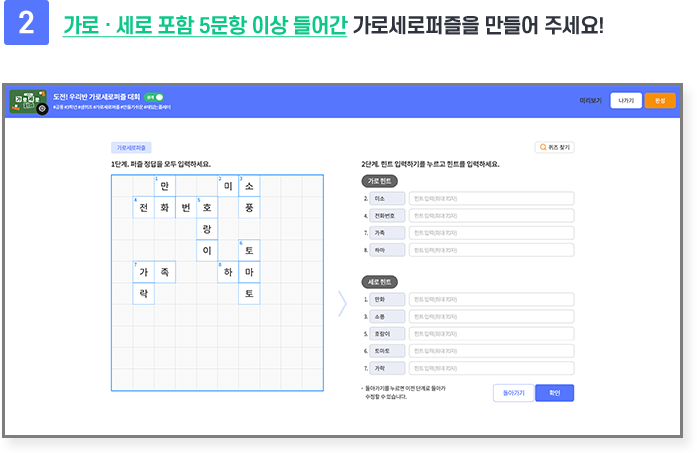The height and width of the screenshot is (453, 697).
Task: Click the 세로 힌트 pill label
Action: [379, 282]
